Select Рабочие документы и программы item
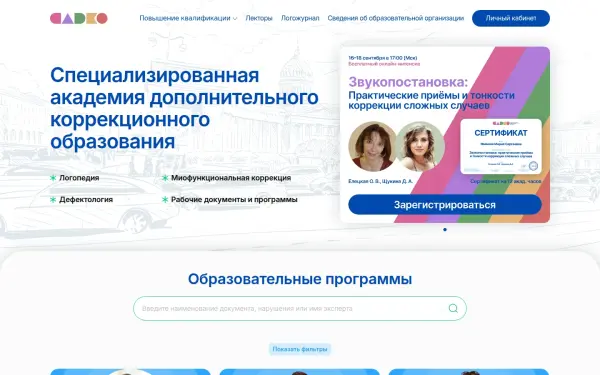600x375 pixels. tap(234, 200)
